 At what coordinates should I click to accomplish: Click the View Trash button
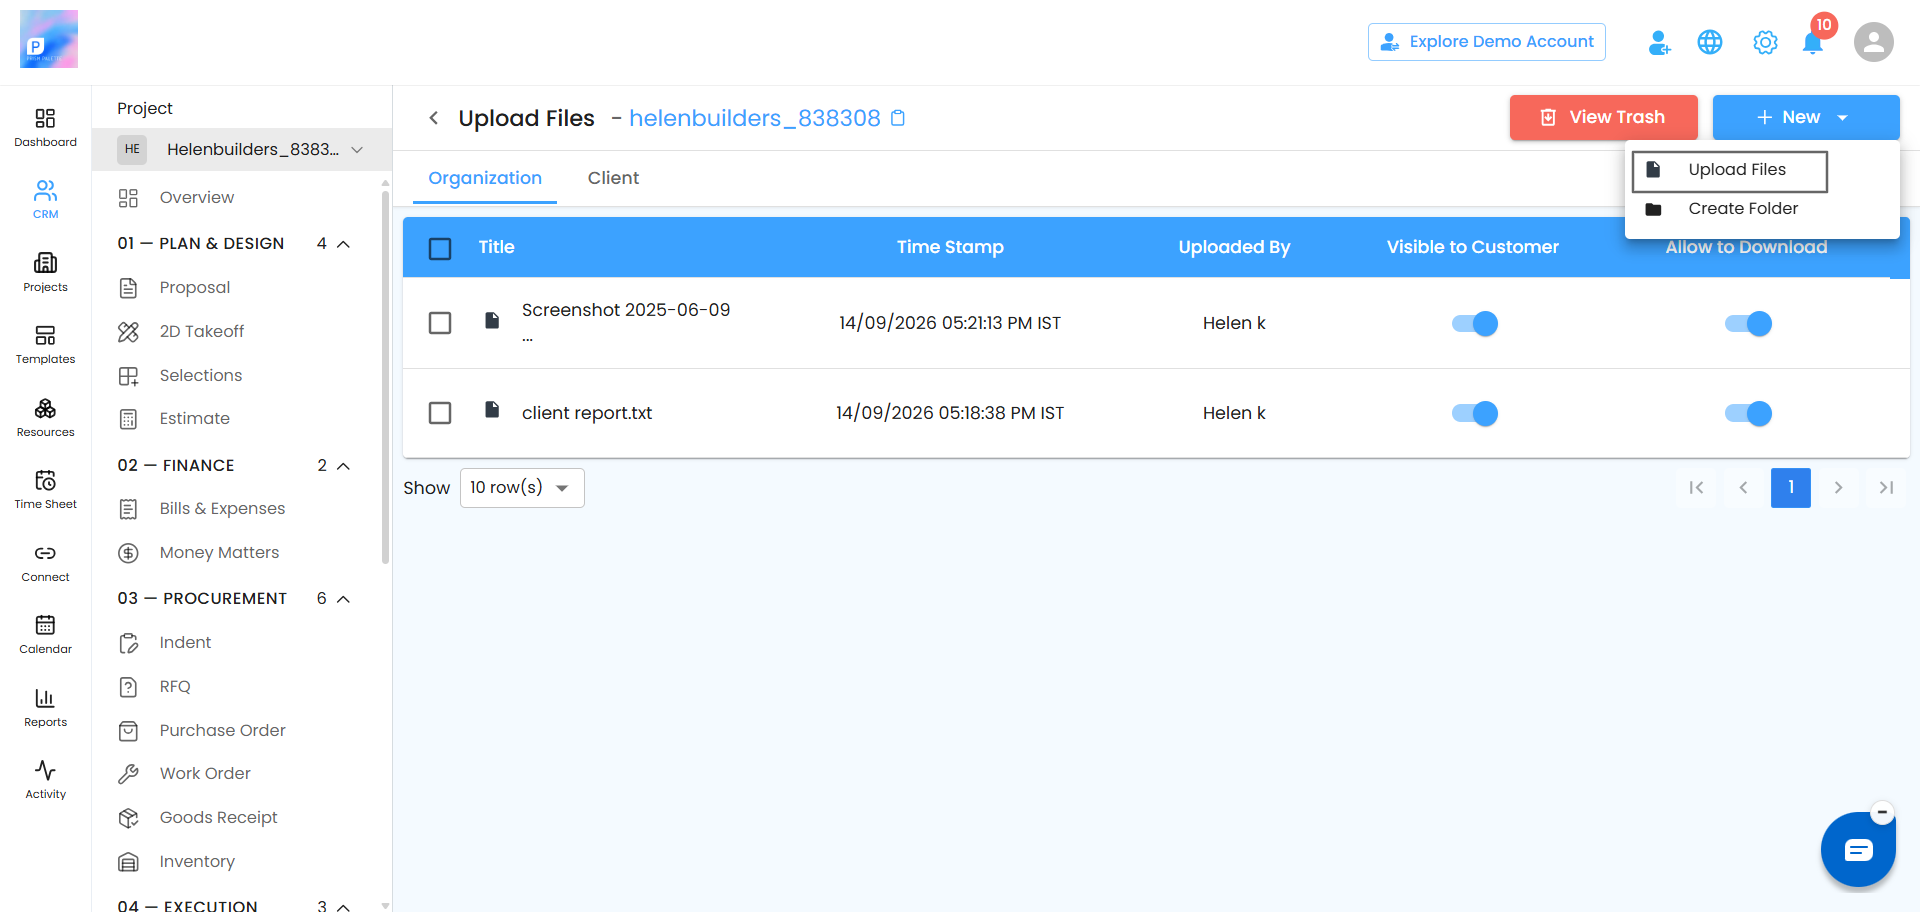coord(1604,117)
